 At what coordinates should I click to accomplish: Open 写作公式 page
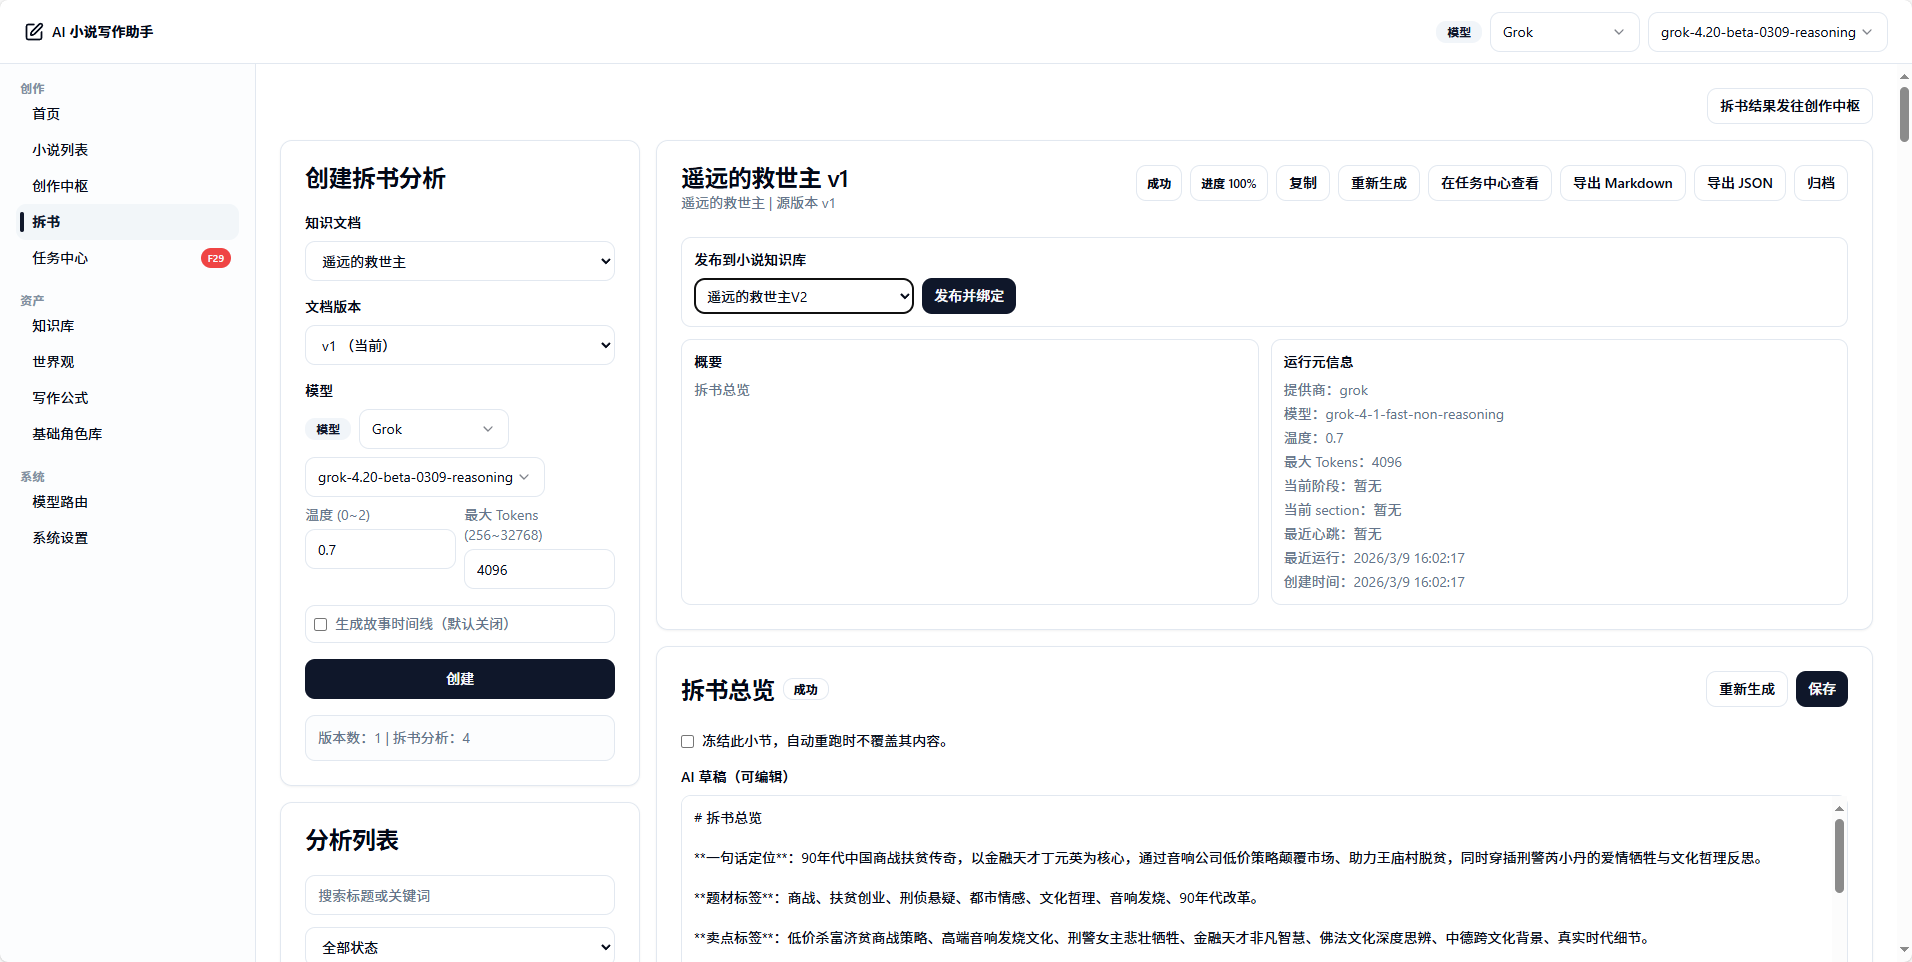(x=61, y=397)
